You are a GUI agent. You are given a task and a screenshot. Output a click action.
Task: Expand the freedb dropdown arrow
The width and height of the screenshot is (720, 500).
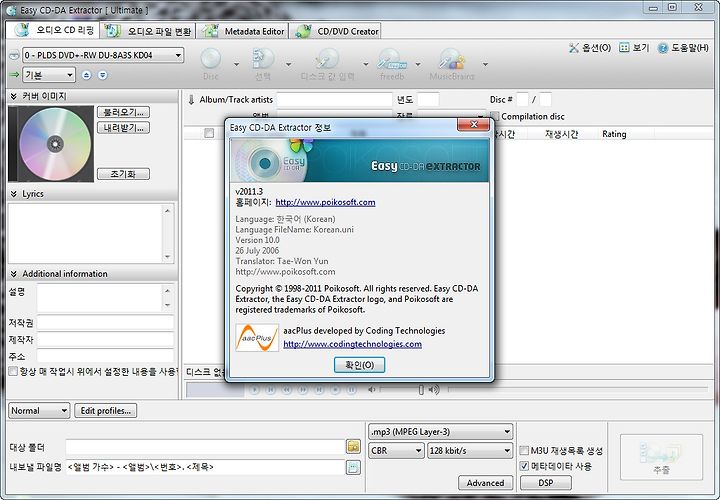click(x=418, y=64)
